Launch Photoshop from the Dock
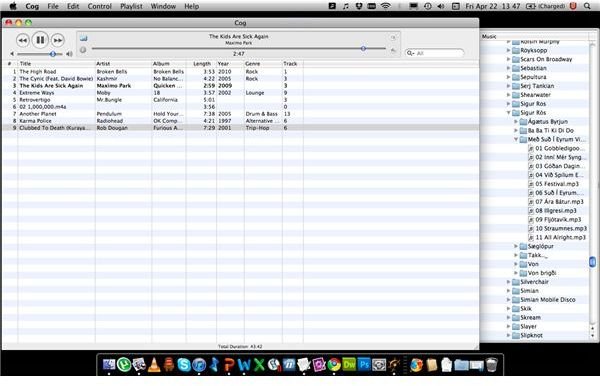The width and height of the screenshot is (600, 386). point(364,365)
